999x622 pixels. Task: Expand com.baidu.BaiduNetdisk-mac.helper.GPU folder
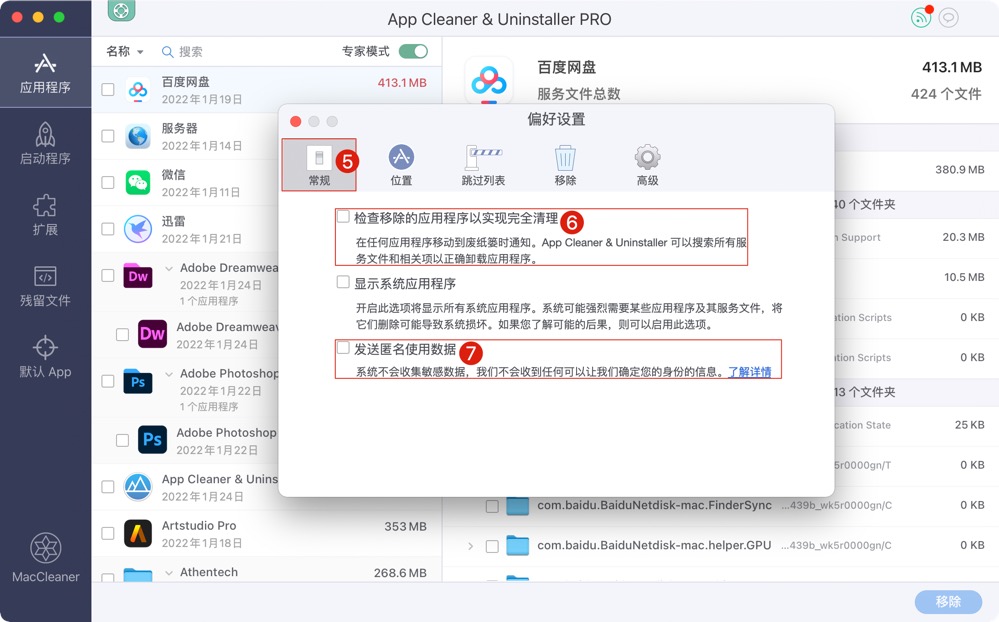pos(470,546)
